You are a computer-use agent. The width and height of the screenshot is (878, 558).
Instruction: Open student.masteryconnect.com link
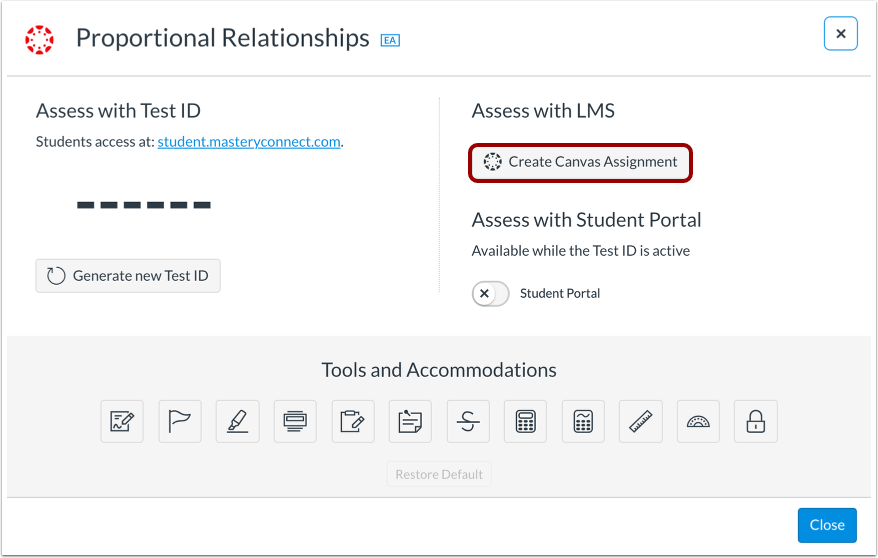(x=249, y=142)
